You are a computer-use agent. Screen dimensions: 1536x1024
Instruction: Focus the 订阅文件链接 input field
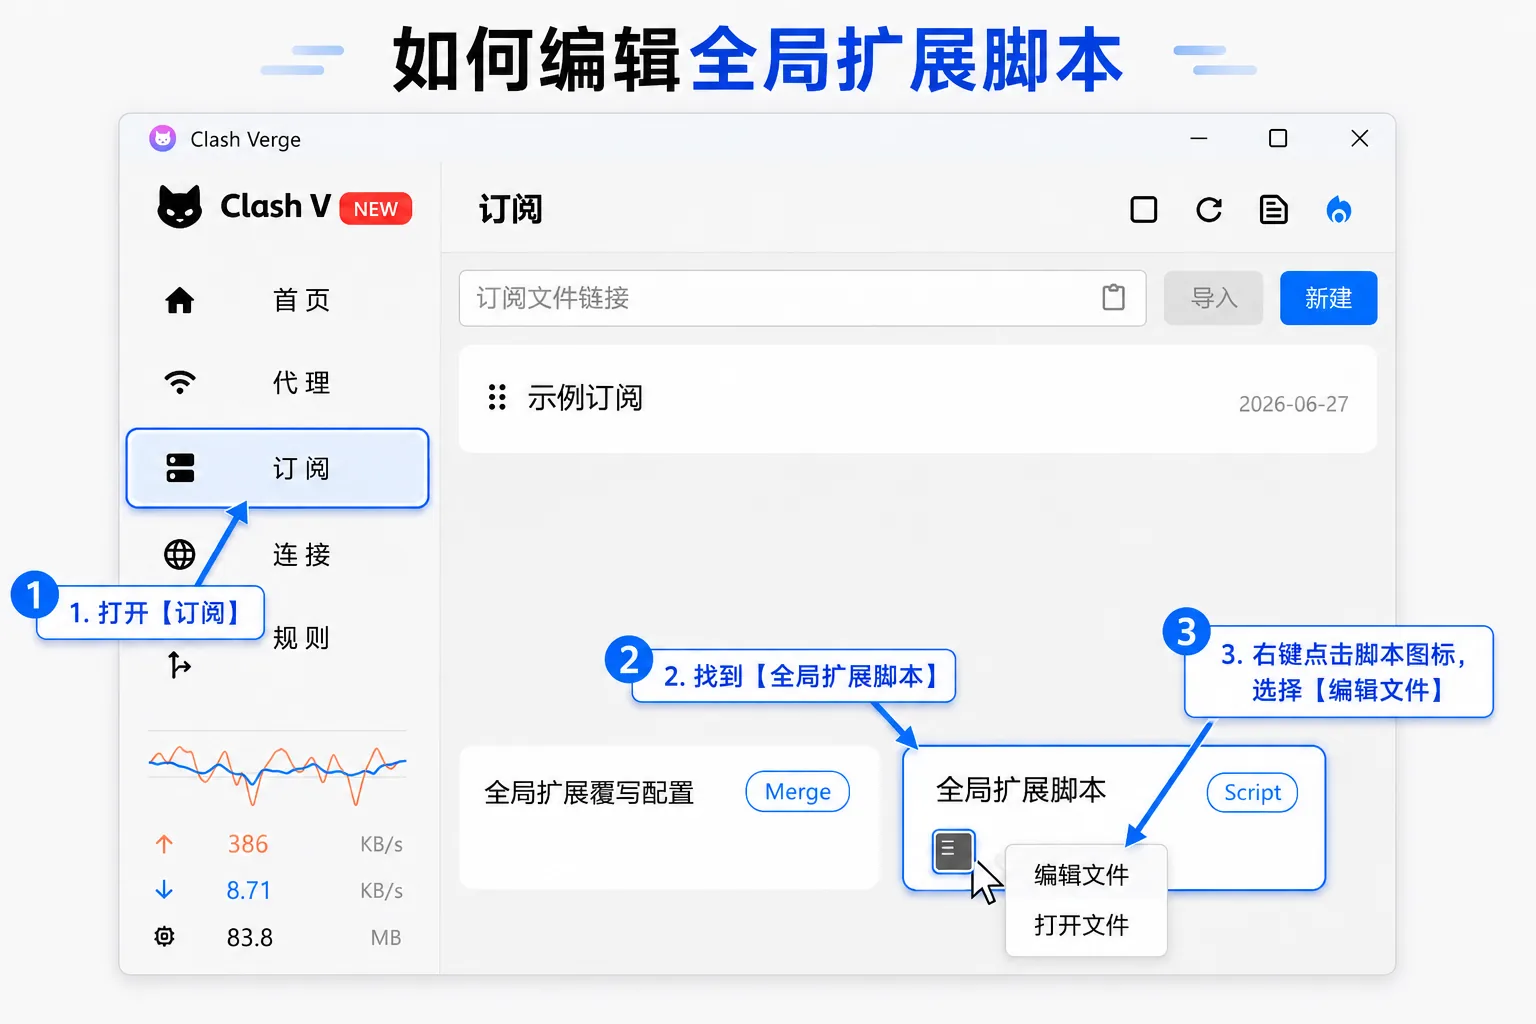tap(802, 298)
